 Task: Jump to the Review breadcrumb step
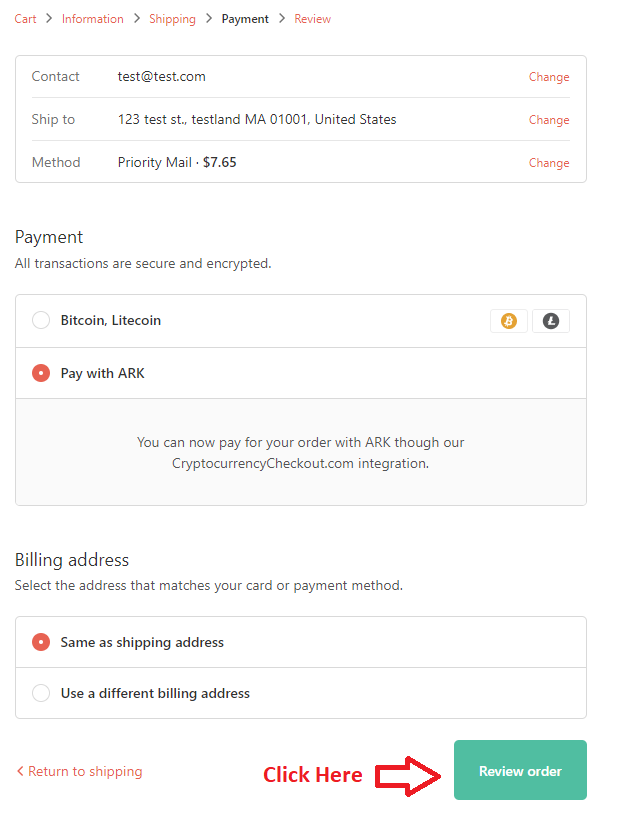[312, 19]
